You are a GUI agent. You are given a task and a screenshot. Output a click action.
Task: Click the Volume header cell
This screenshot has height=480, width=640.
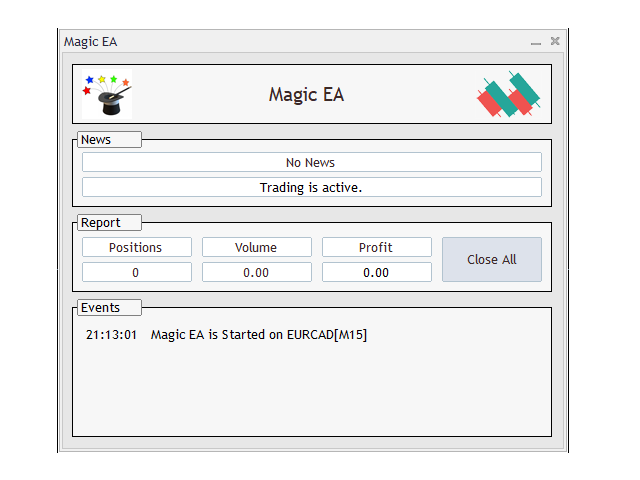(257, 247)
